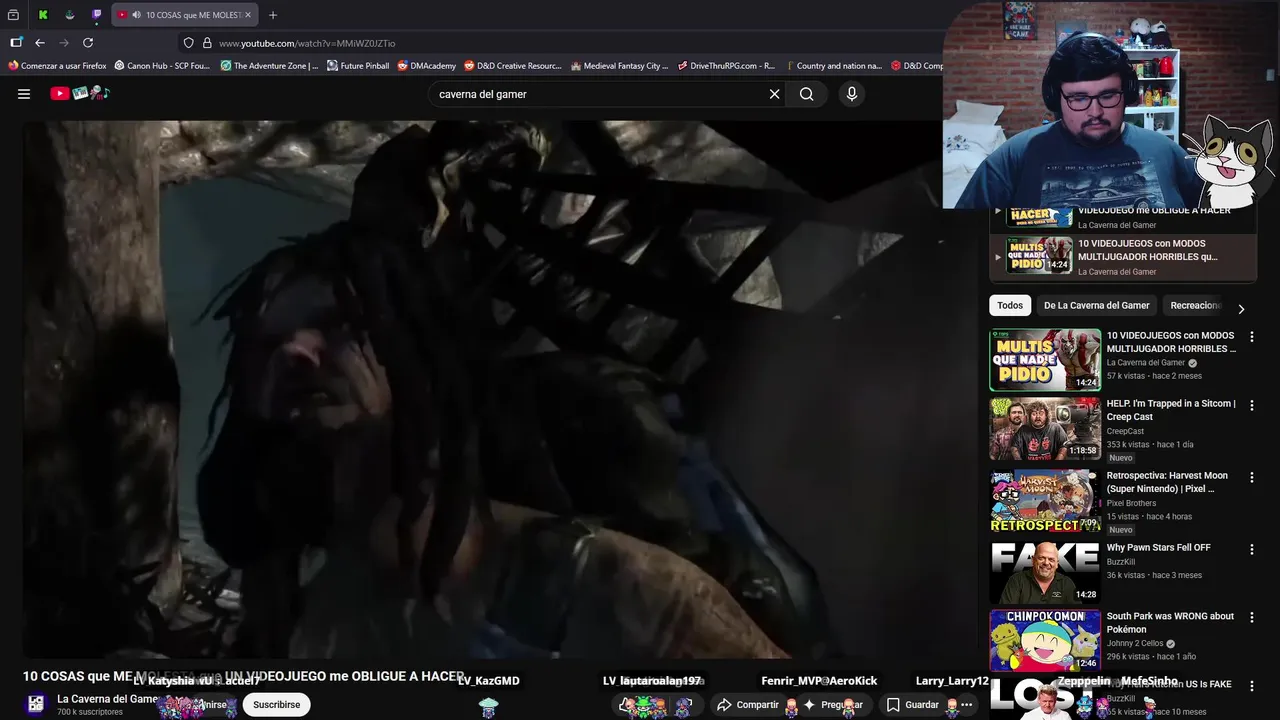
Task: More options for Trapped in a Sitcom video
Action: pos(1251,405)
